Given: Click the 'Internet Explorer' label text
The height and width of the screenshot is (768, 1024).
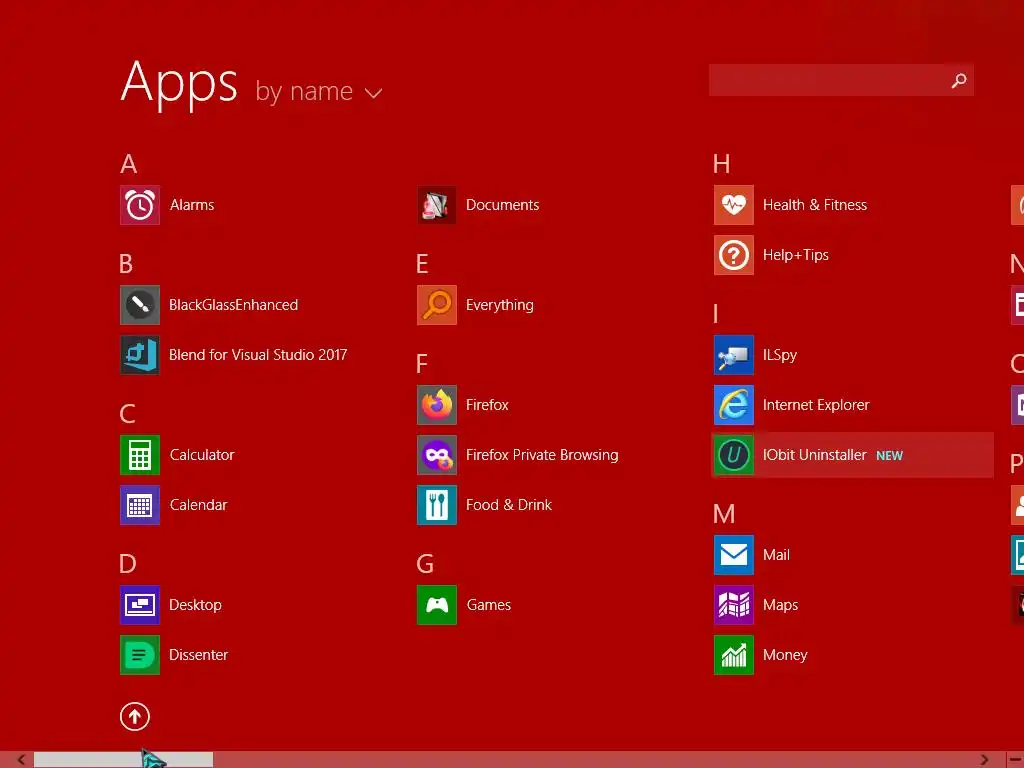Looking at the screenshot, I should tap(816, 405).
